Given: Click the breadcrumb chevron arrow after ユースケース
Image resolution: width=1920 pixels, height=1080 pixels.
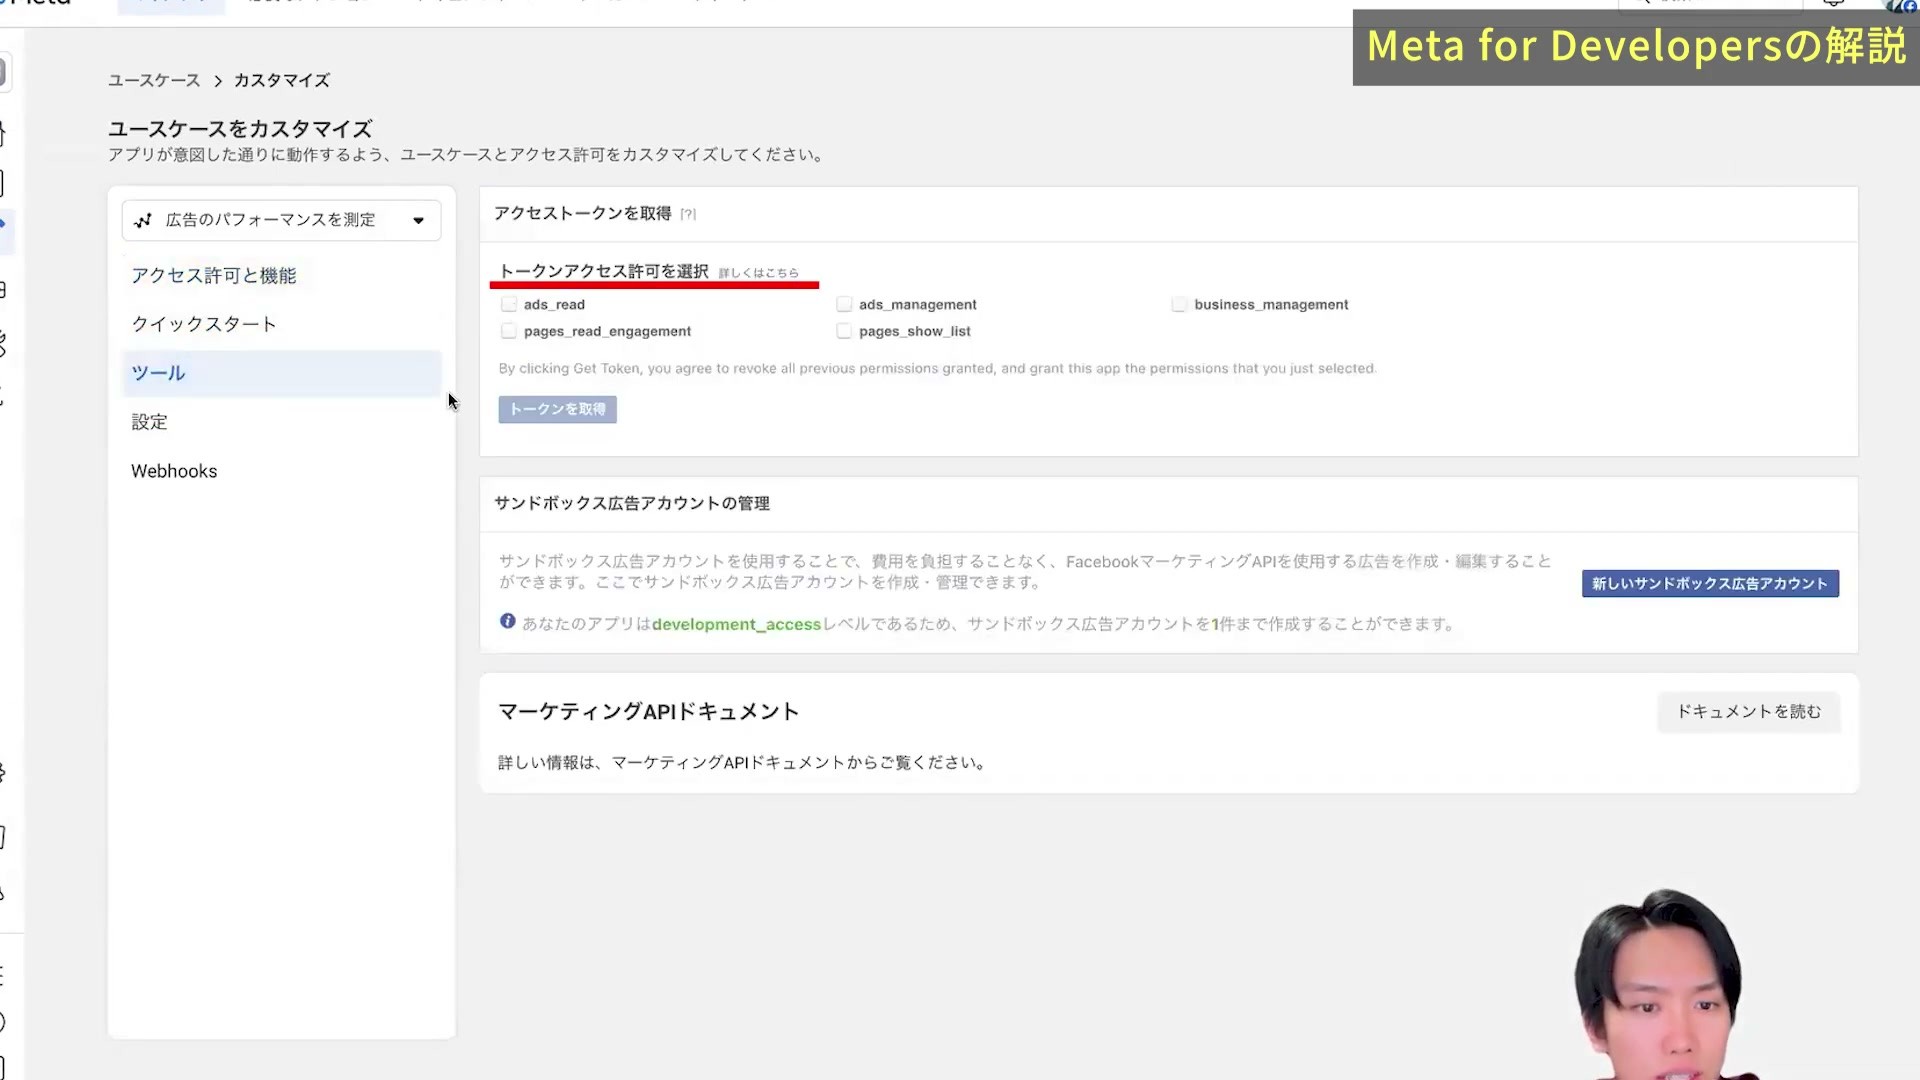Looking at the screenshot, I should [217, 81].
